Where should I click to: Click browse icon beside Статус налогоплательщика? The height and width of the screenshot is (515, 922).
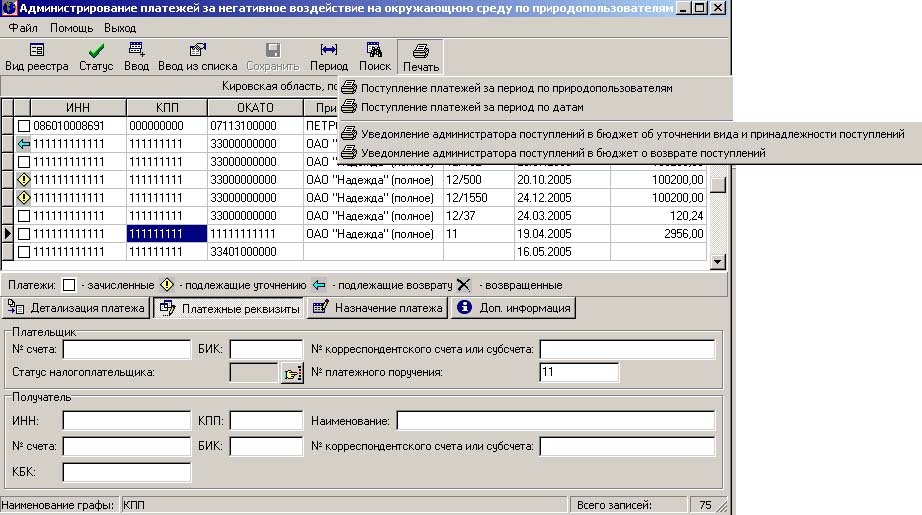pos(291,374)
